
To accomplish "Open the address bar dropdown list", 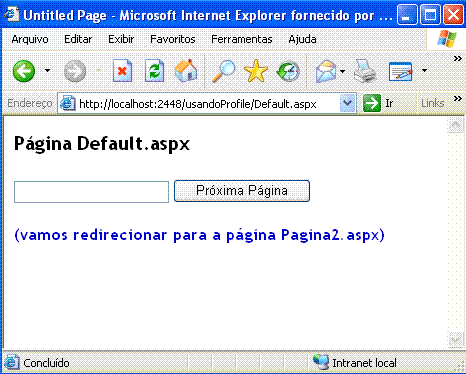I will 347,103.
